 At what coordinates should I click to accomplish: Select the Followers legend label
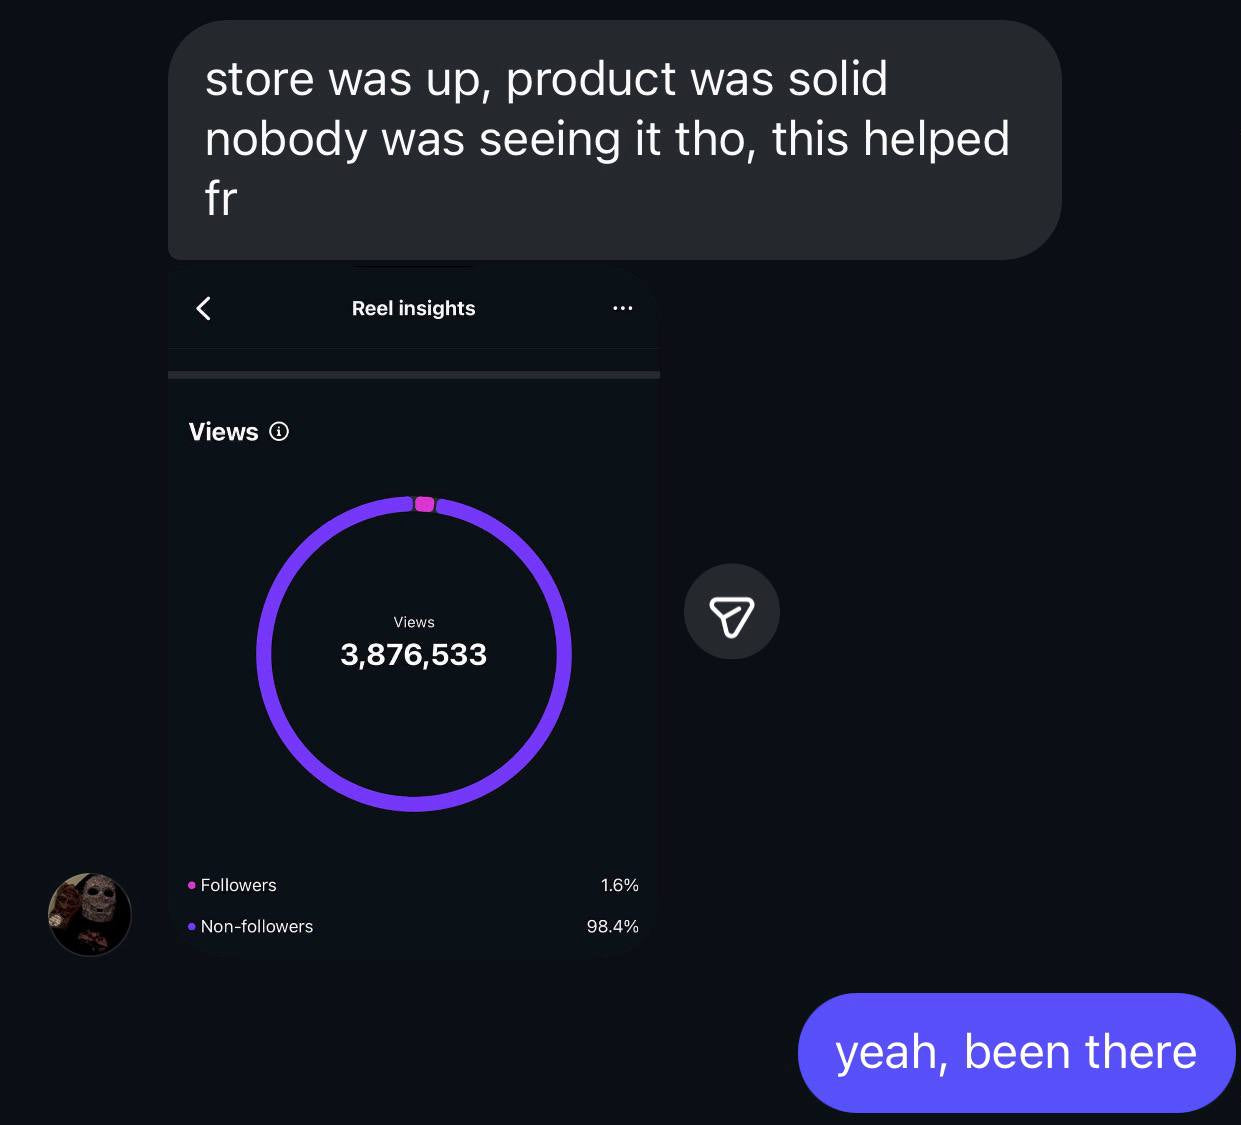click(x=238, y=885)
